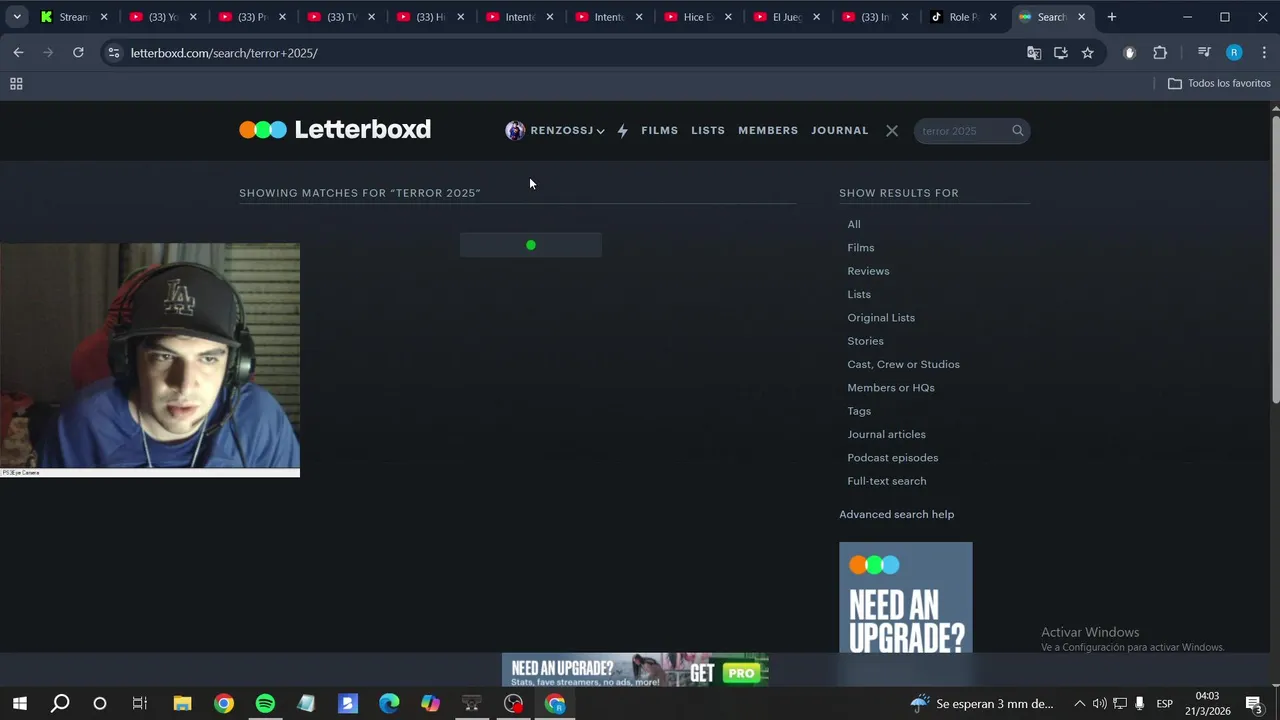Filter results by Lists
The height and width of the screenshot is (720, 1280).
[x=859, y=294]
